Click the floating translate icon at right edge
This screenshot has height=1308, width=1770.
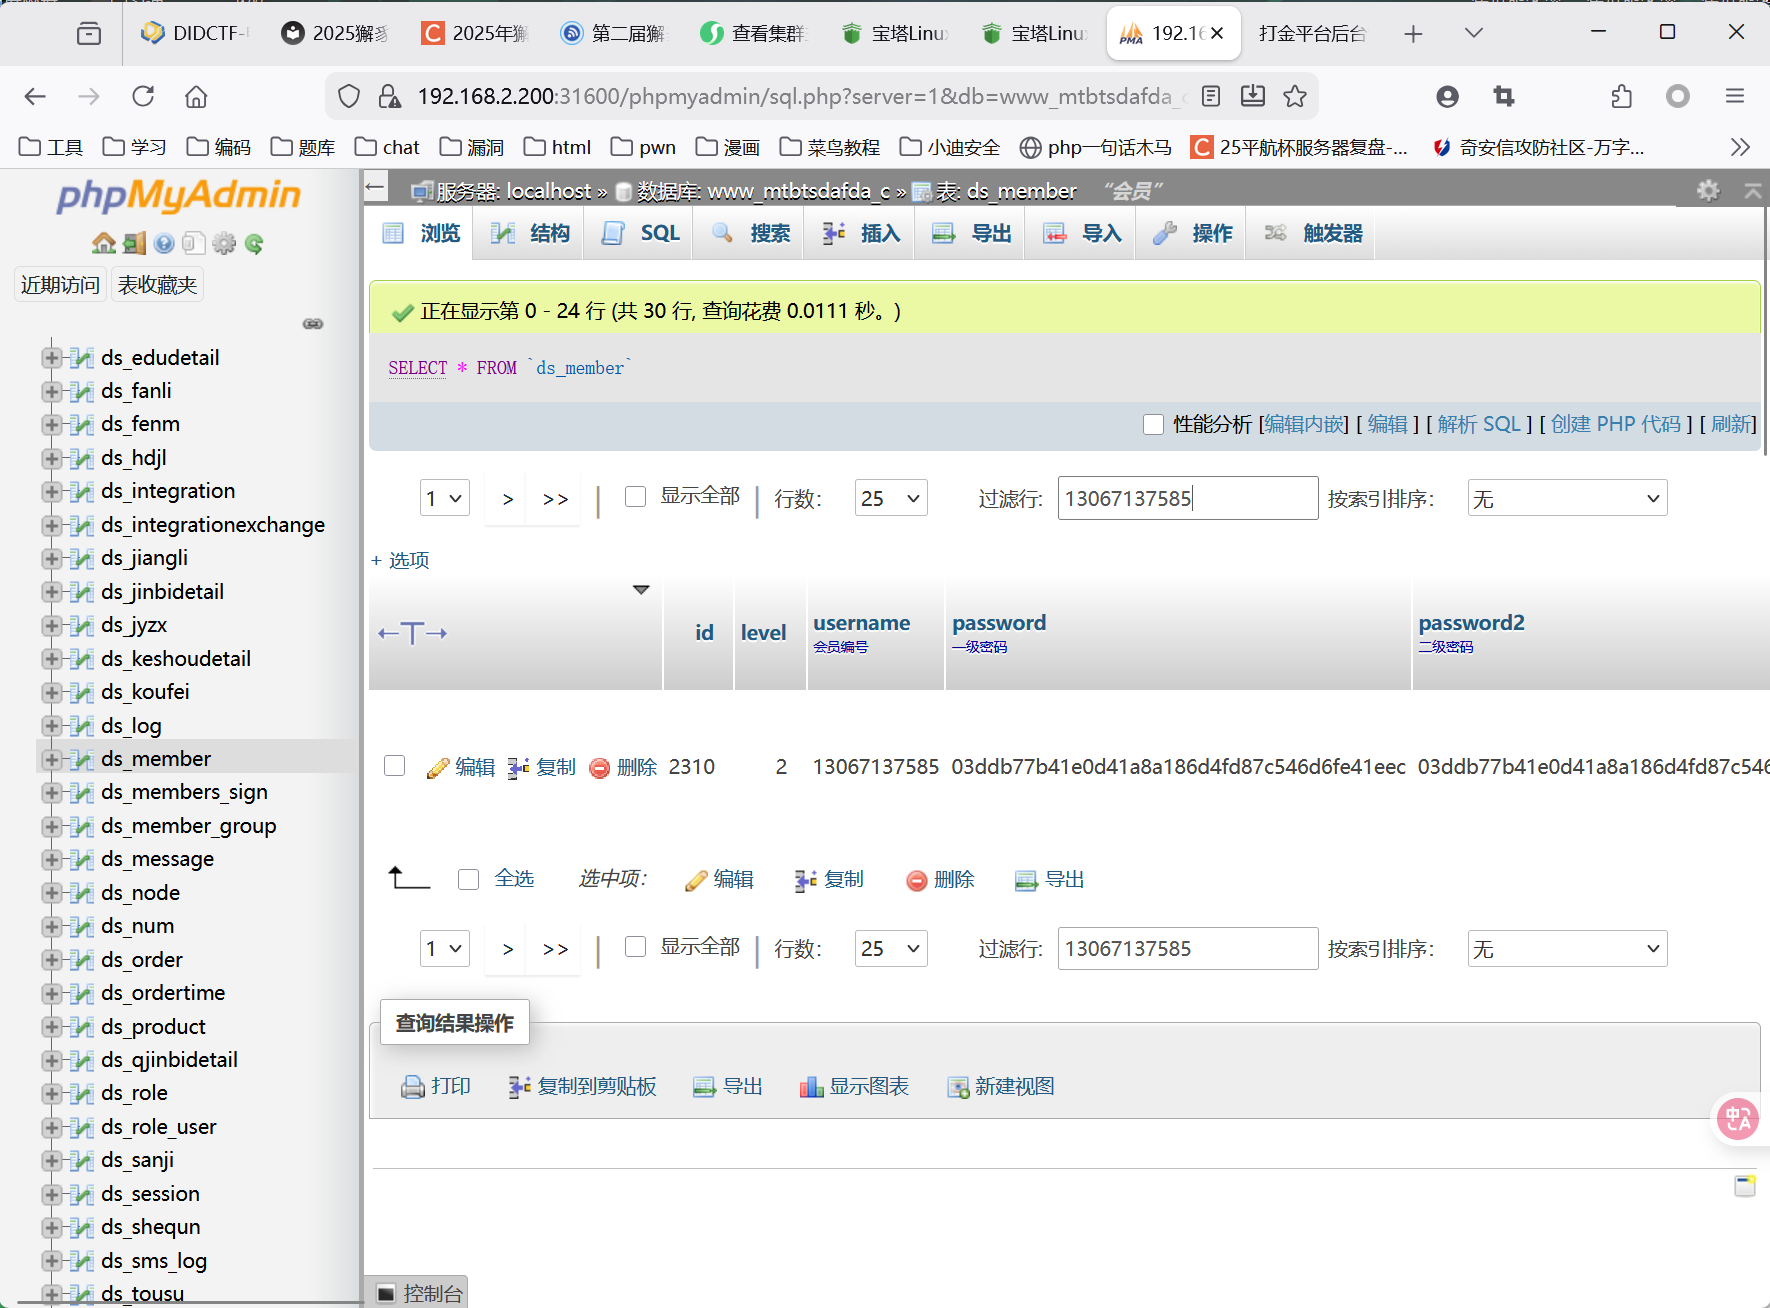(x=1738, y=1118)
